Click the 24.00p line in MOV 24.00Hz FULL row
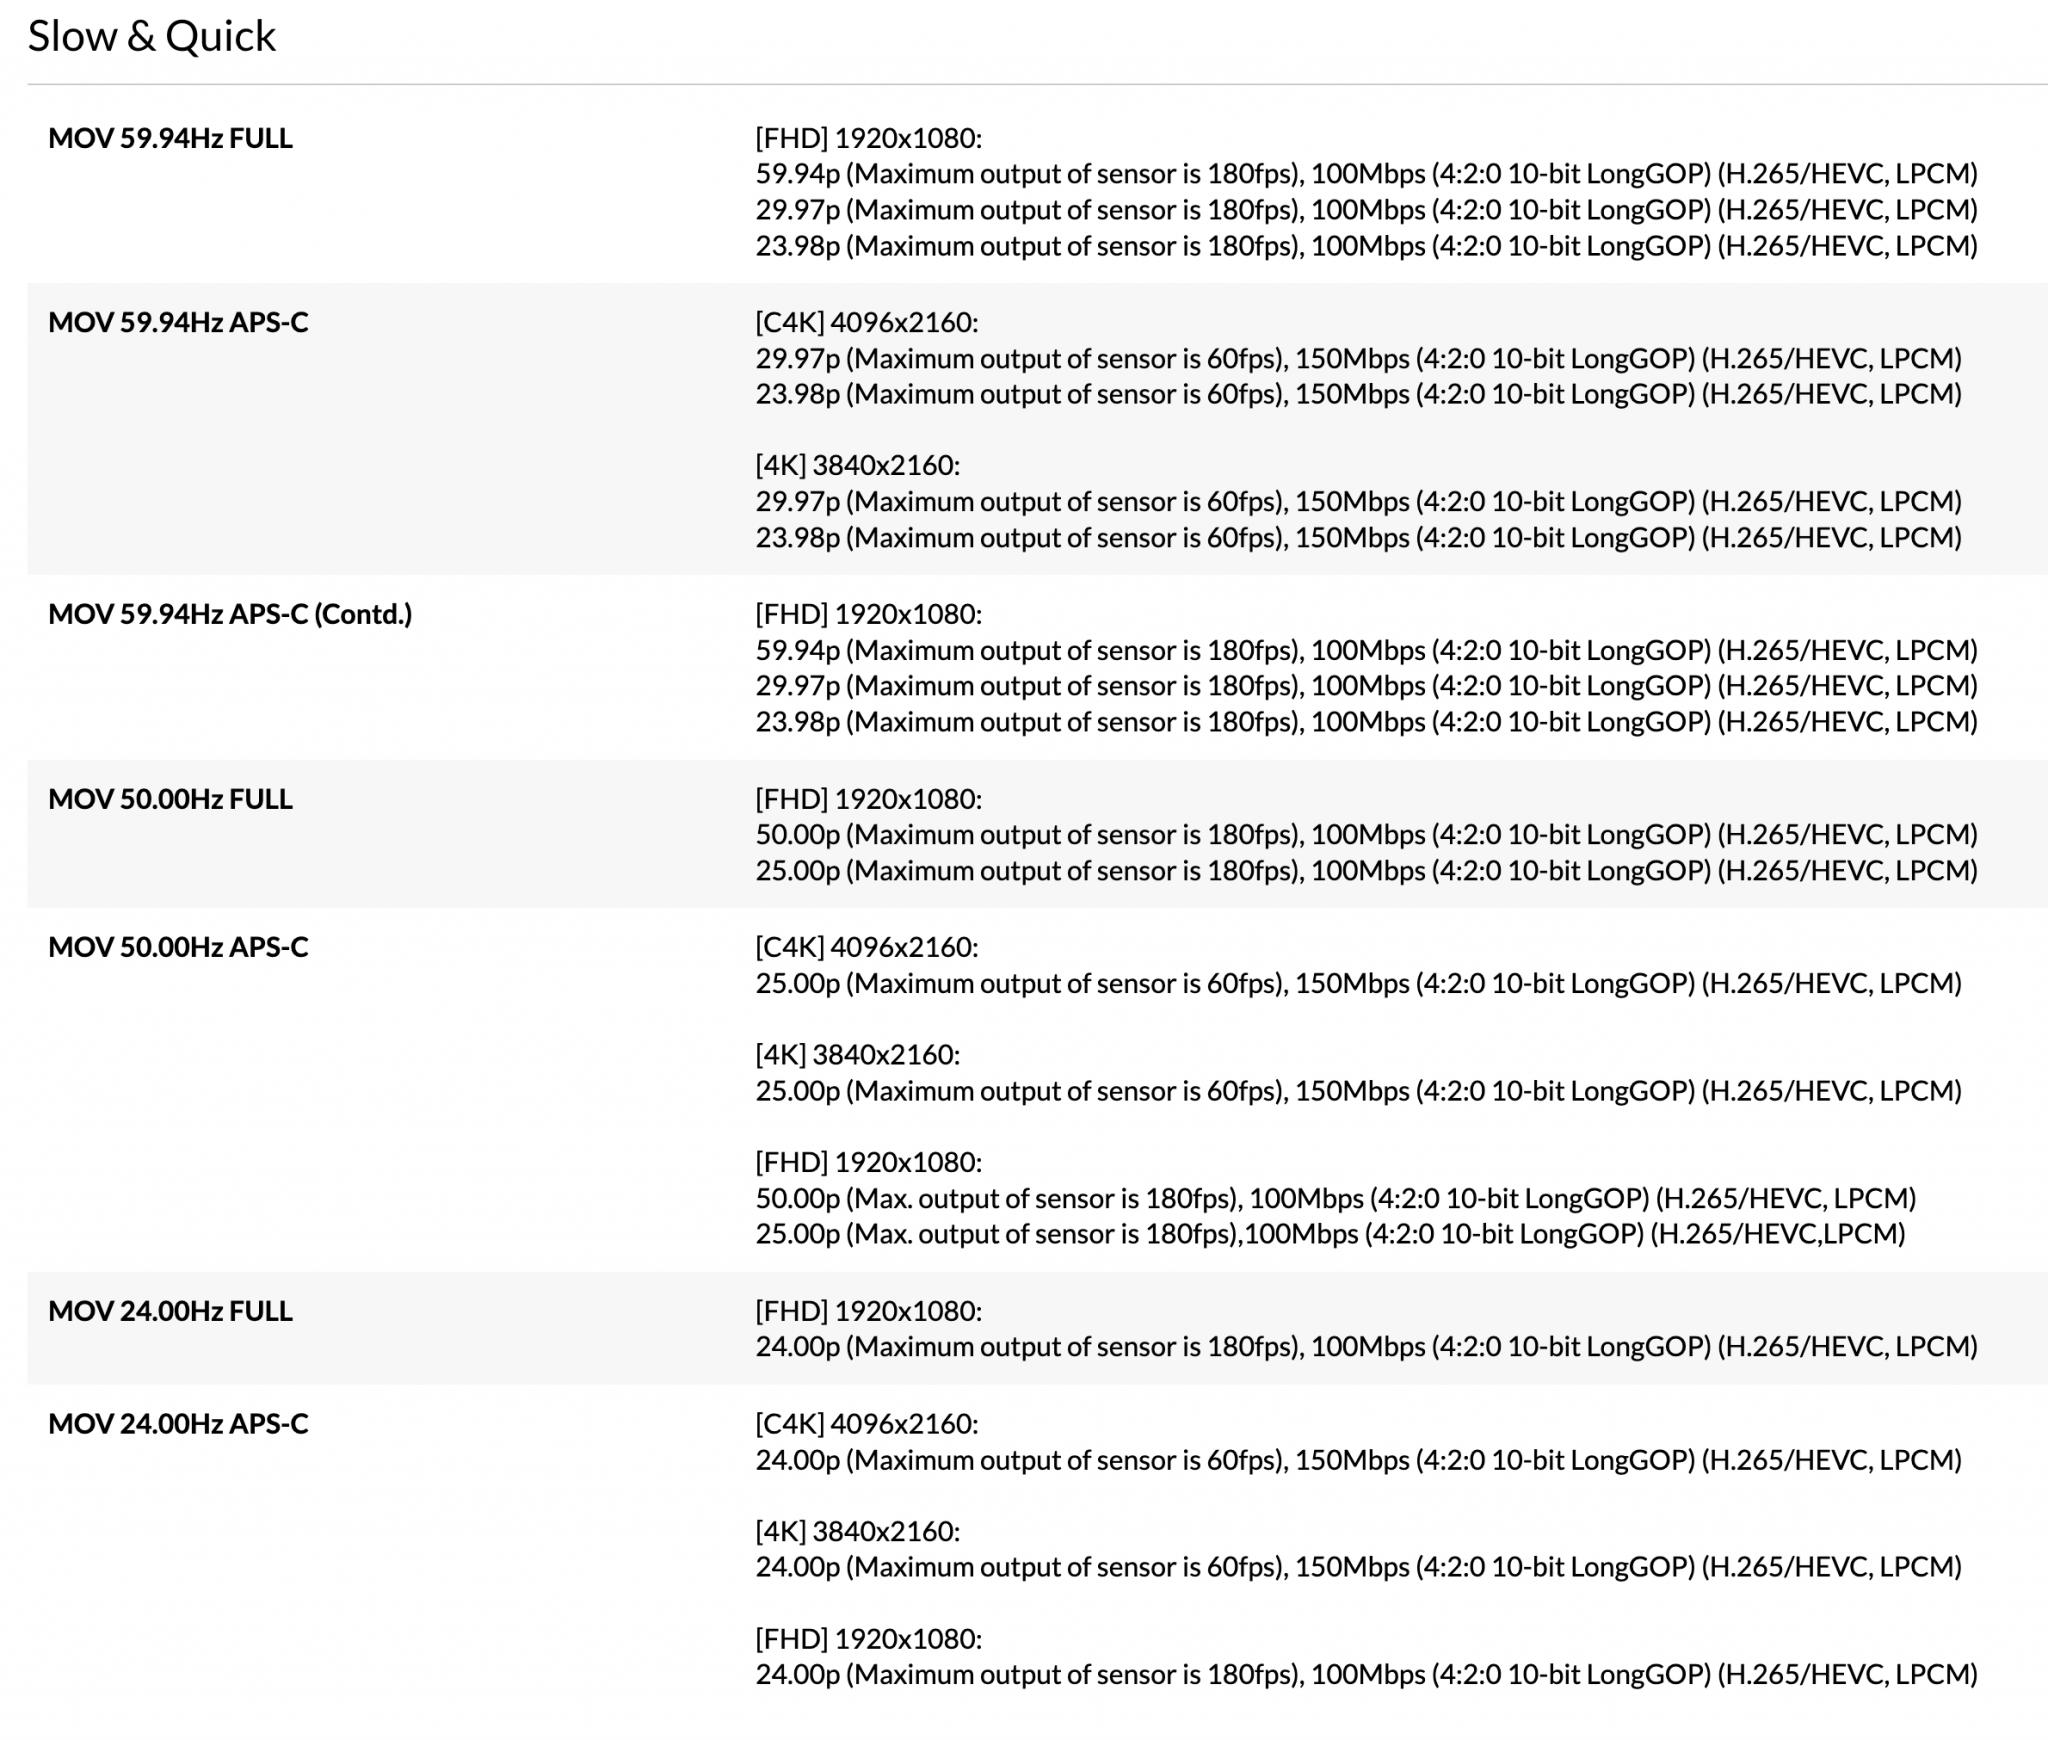 [1366, 1346]
